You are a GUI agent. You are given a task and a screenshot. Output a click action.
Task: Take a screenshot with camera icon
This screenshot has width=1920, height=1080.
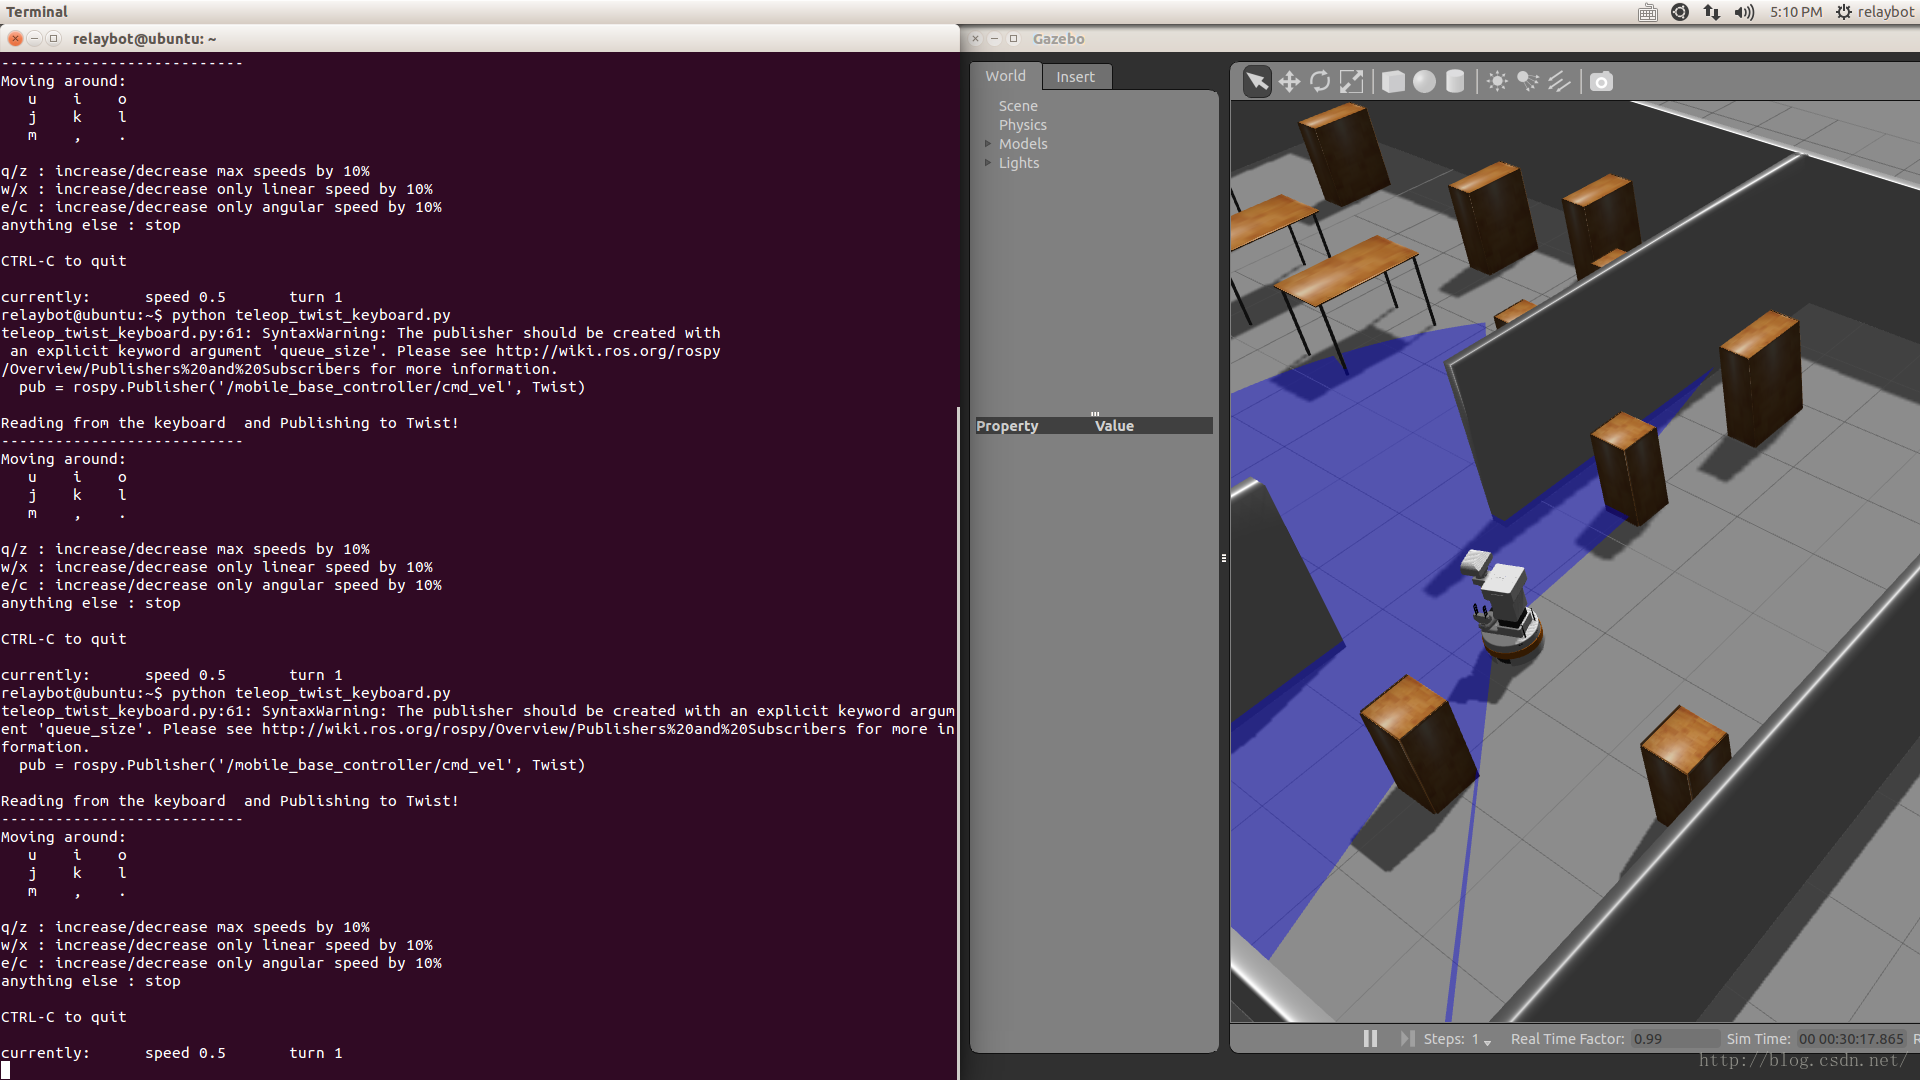click(1601, 81)
